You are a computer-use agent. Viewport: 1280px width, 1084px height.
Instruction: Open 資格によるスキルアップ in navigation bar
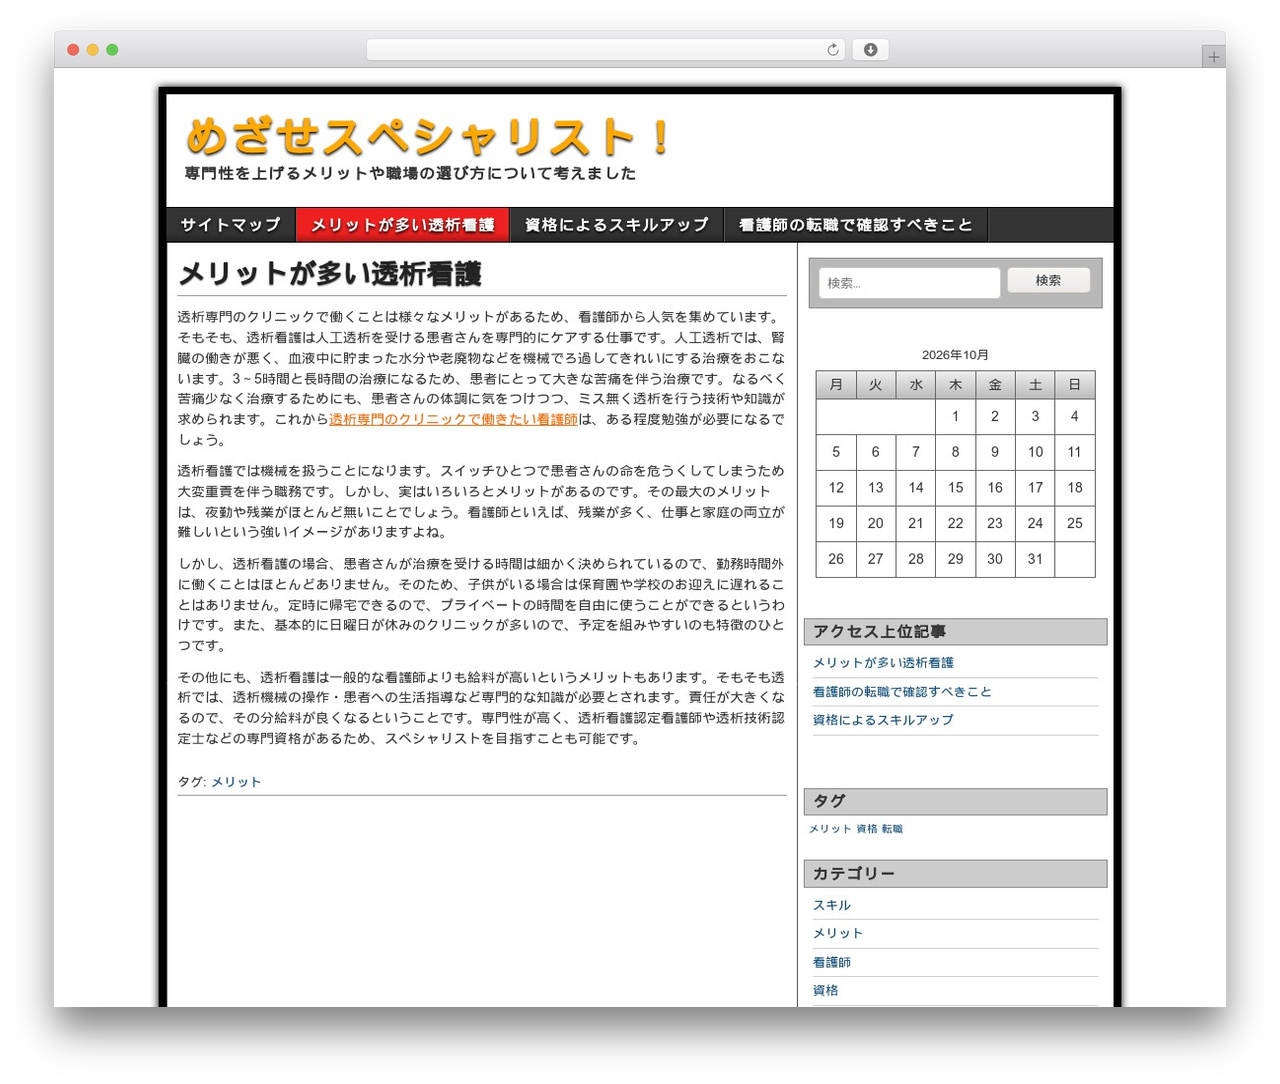(x=616, y=225)
